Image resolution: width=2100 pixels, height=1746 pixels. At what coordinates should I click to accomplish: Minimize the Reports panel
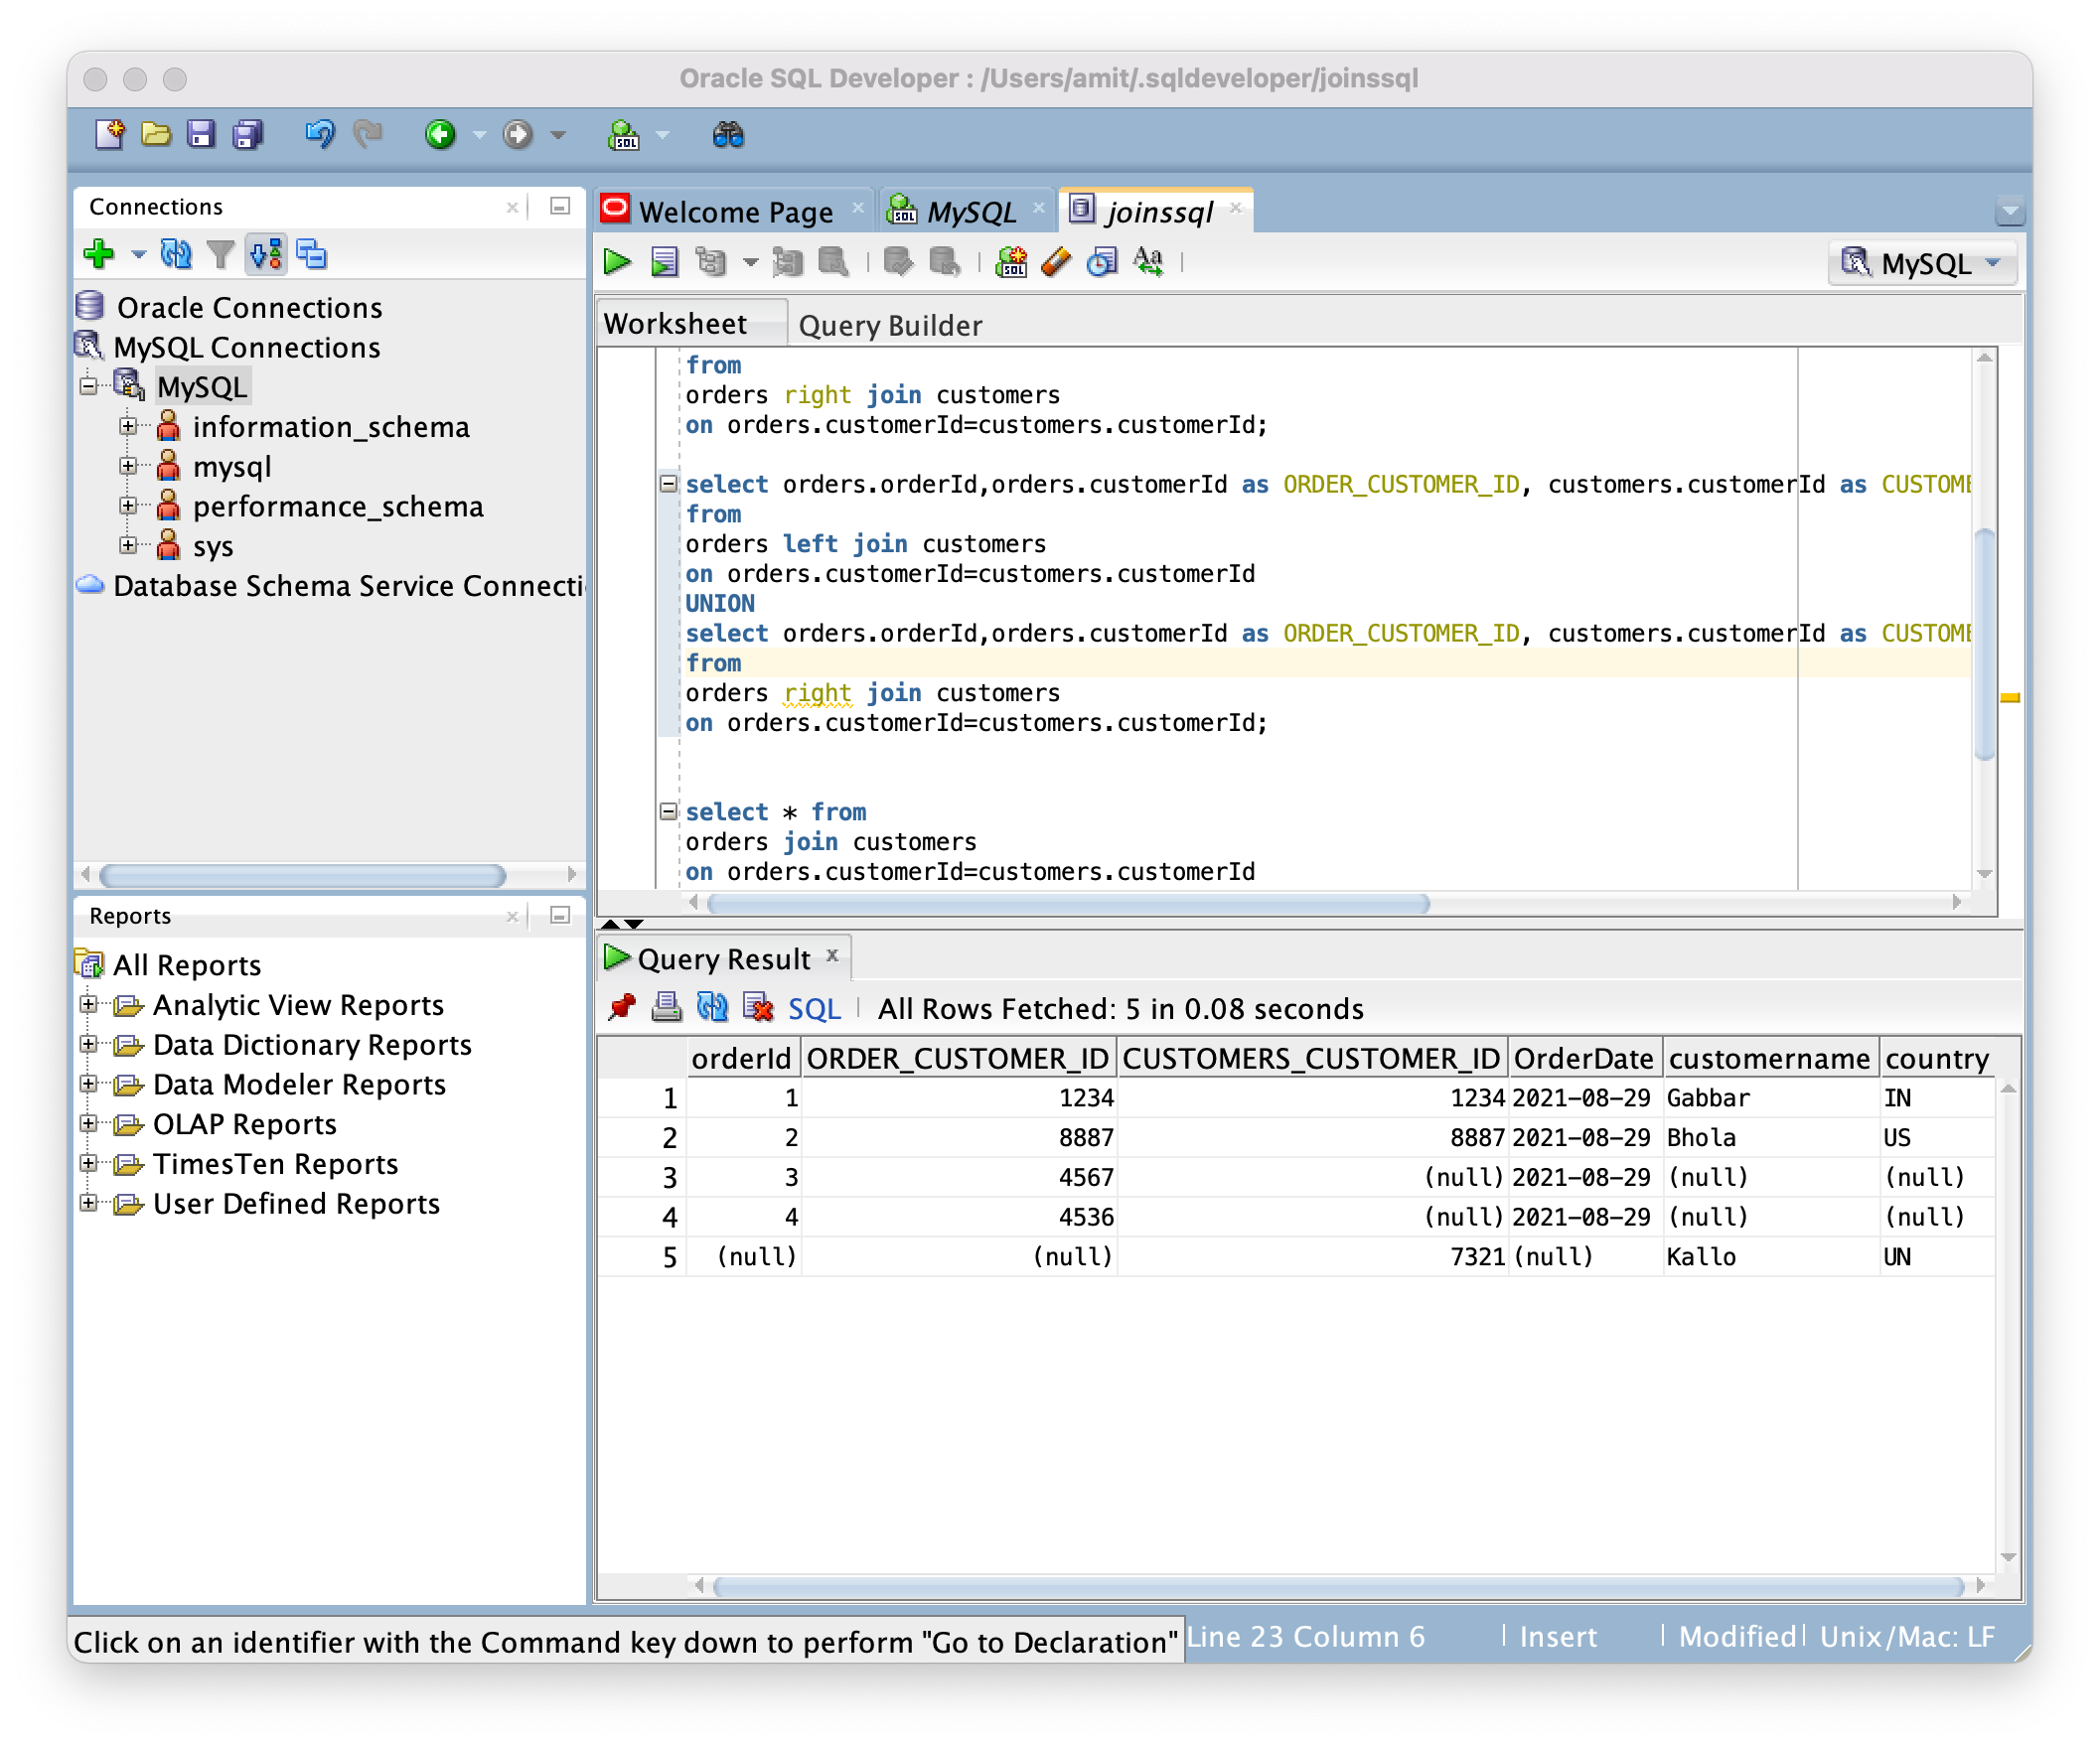point(560,915)
